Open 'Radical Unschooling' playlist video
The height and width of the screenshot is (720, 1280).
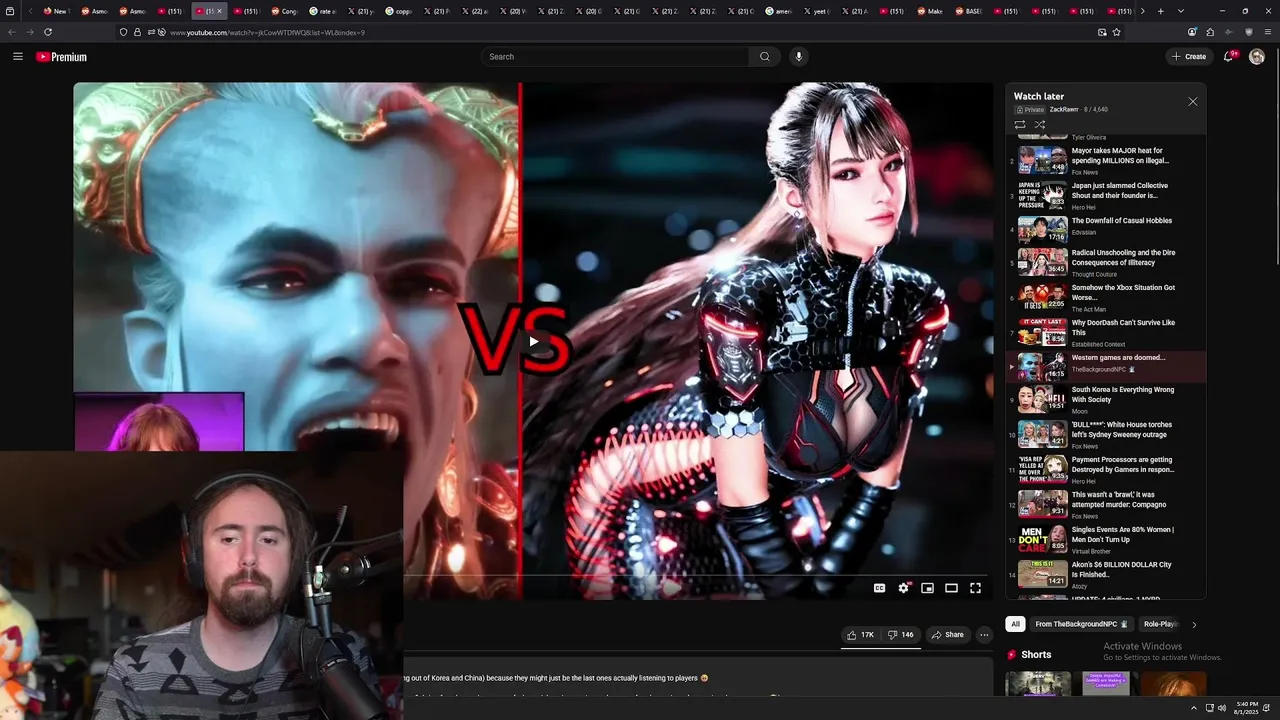pyautogui.click(x=1106, y=262)
